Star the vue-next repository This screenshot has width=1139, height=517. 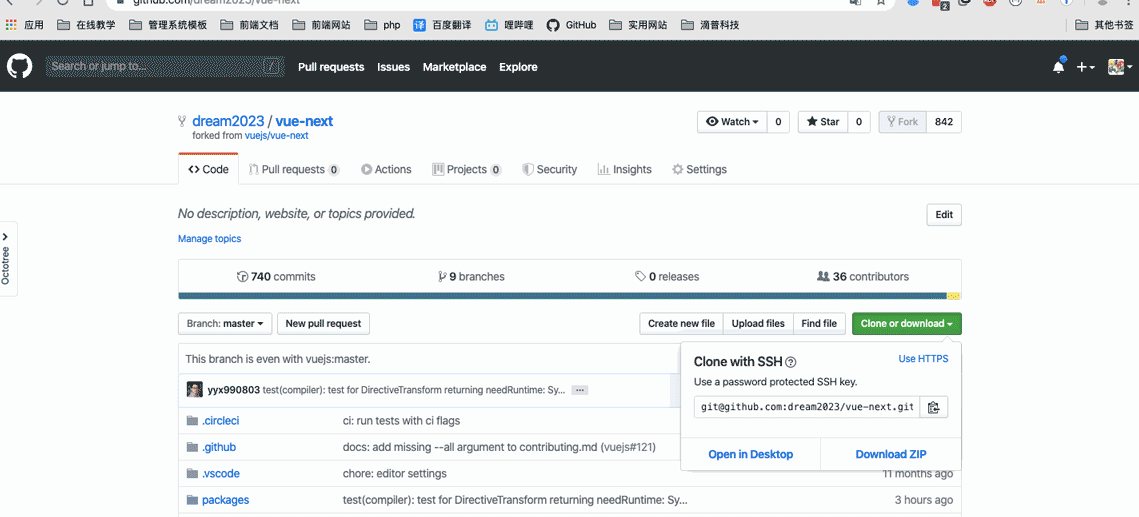pos(822,122)
